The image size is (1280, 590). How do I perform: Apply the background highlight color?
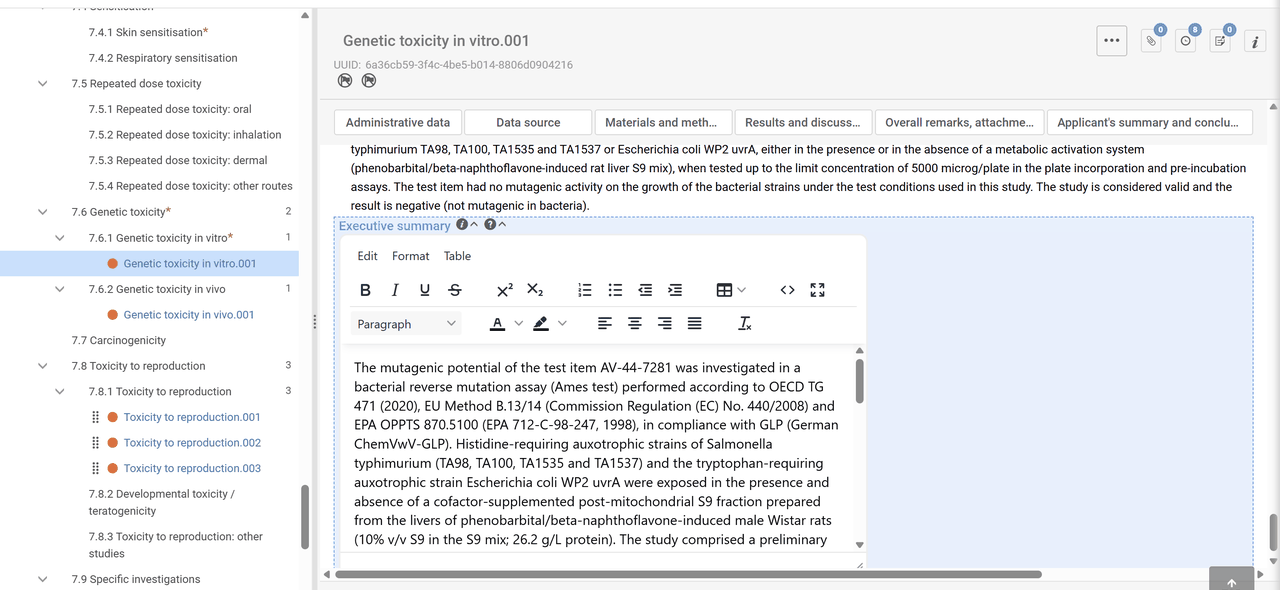point(541,324)
